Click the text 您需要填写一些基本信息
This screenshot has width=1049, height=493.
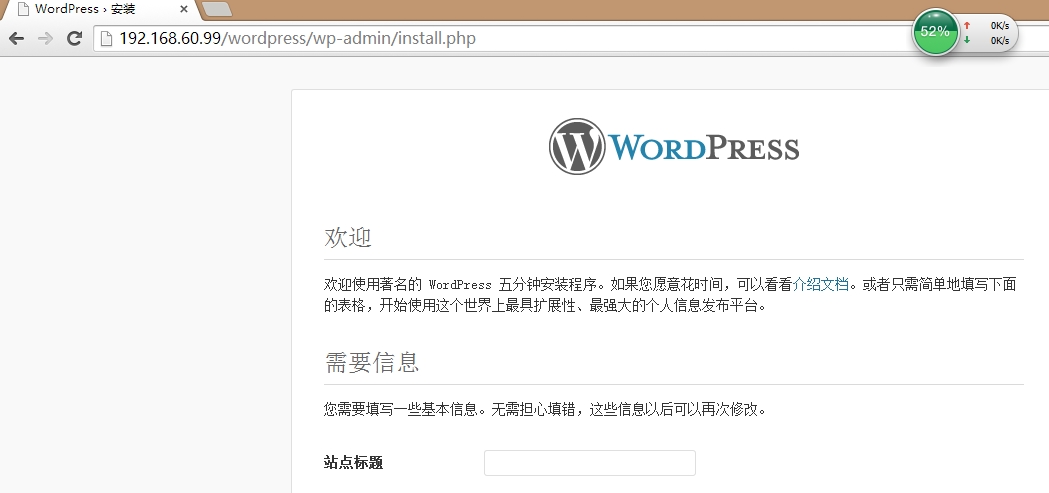[x=400, y=409]
